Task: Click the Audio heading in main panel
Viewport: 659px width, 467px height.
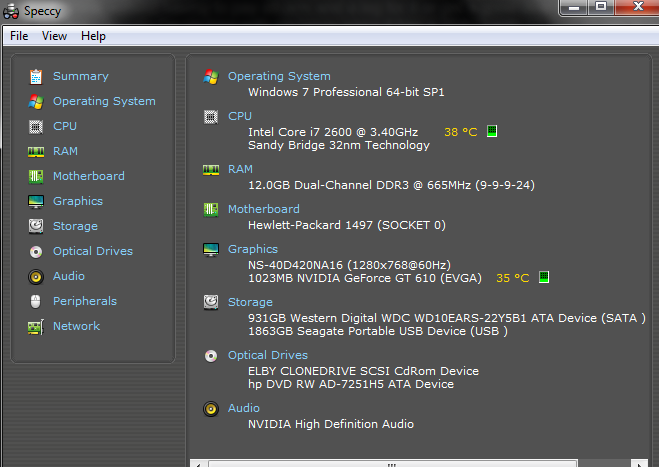Action: coord(244,409)
